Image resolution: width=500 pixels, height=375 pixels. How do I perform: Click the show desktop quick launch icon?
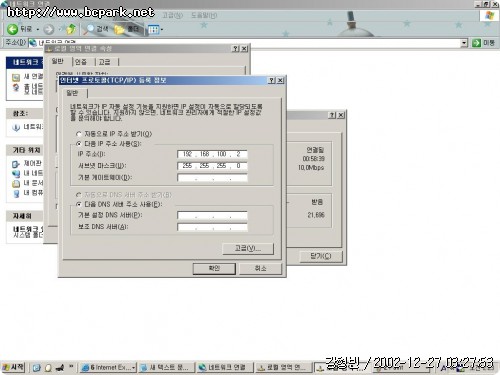pyautogui.click(x=60, y=368)
